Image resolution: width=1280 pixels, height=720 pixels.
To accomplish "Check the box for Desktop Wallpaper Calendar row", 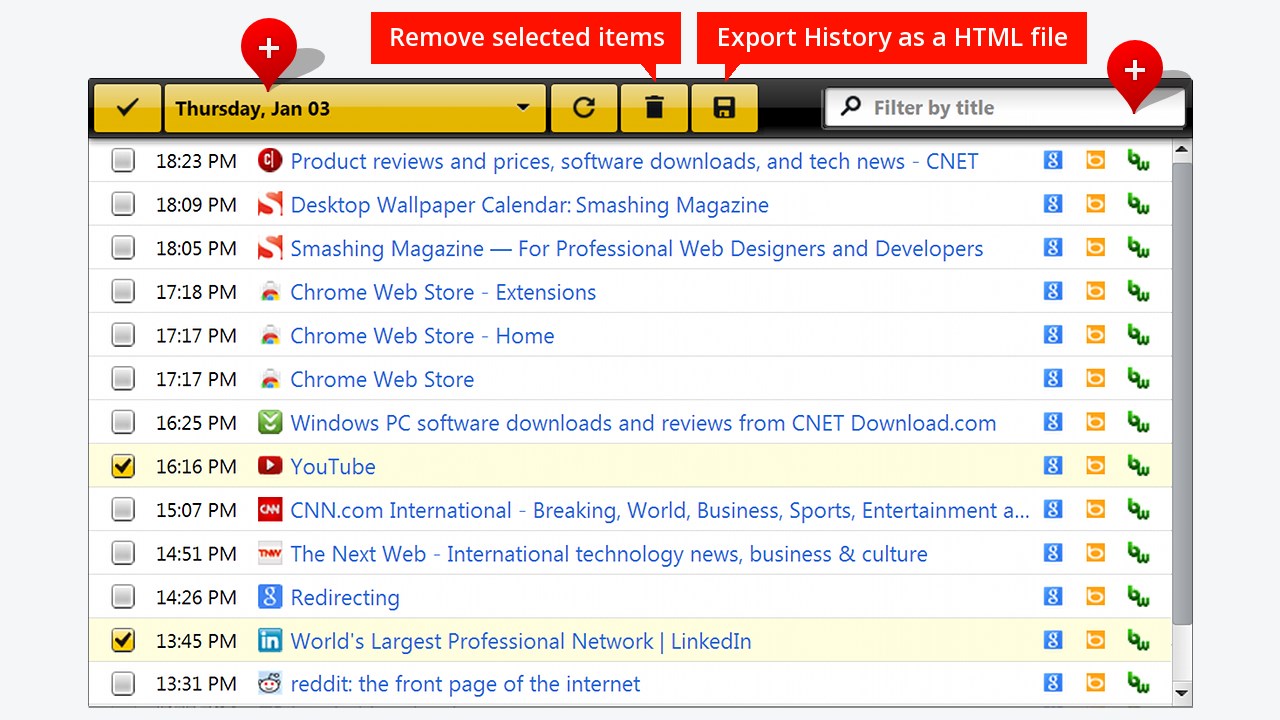I will click(x=123, y=205).
